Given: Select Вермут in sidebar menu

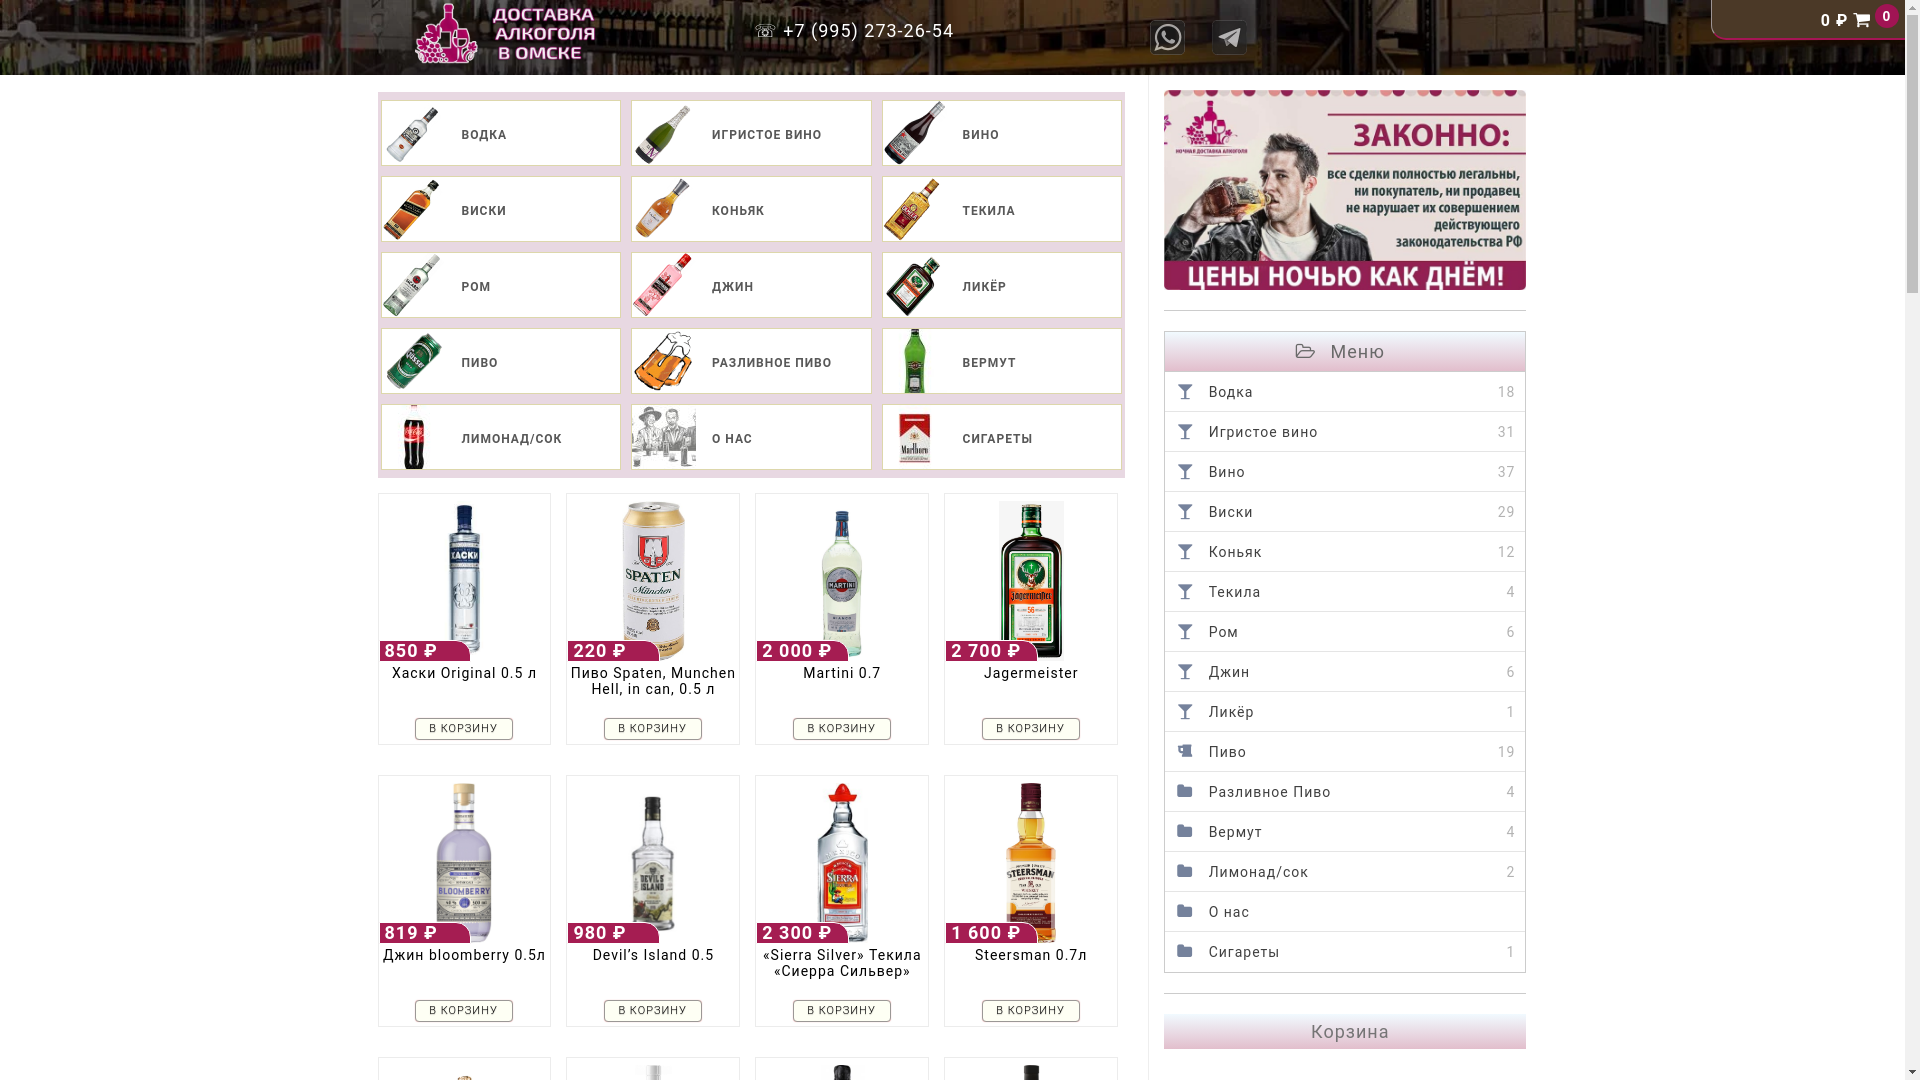Looking at the screenshot, I should 1344,832.
